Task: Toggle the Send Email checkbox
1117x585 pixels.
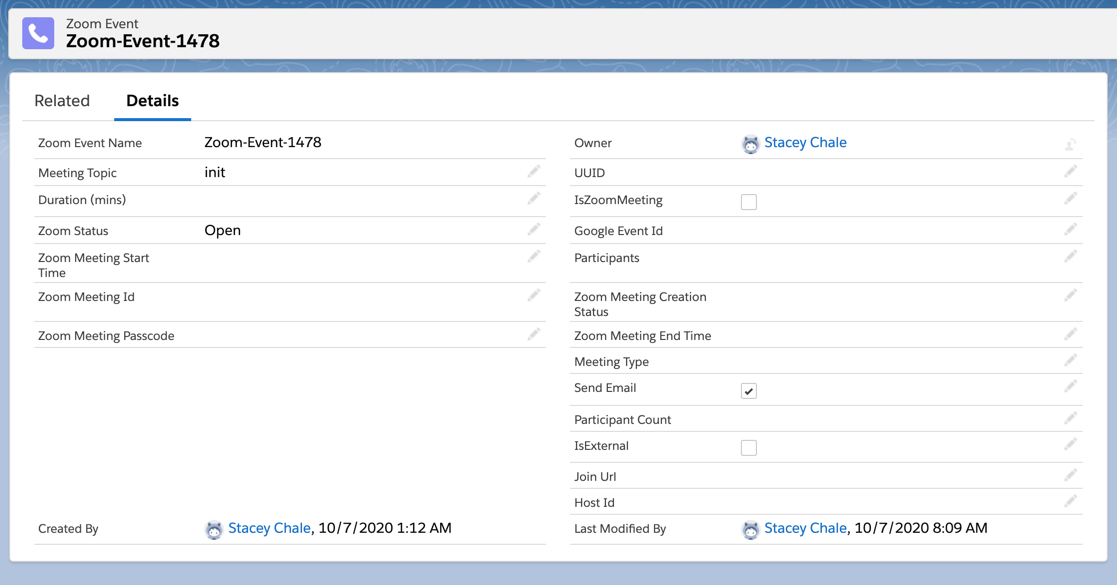Action: (x=749, y=390)
